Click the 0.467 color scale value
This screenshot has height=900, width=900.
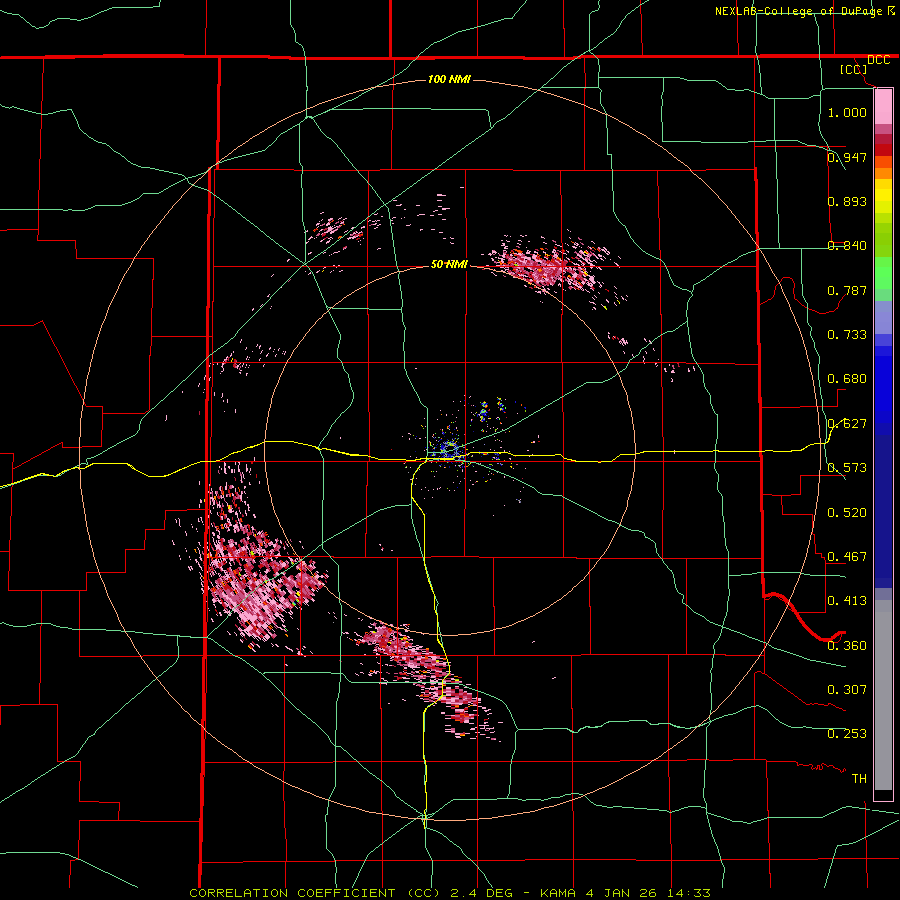pos(847,557)
